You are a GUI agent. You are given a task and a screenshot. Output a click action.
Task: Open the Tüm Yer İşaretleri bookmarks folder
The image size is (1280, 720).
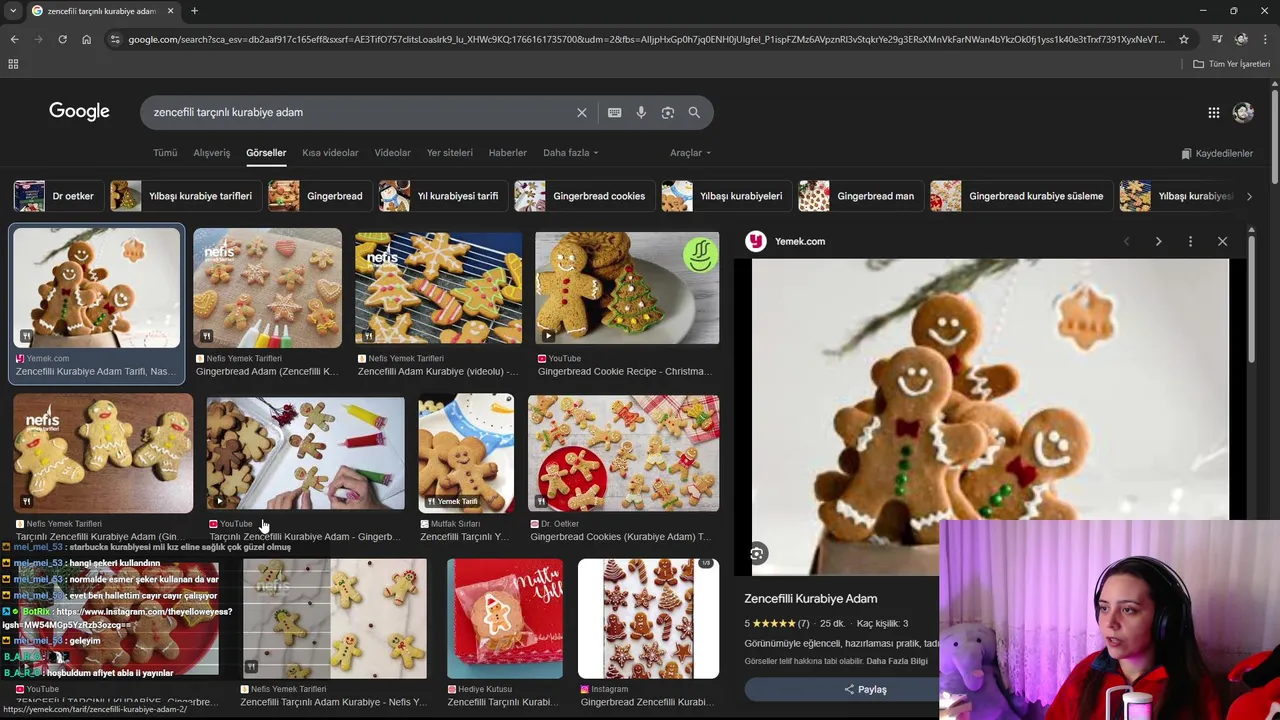tap(1231, 64)
